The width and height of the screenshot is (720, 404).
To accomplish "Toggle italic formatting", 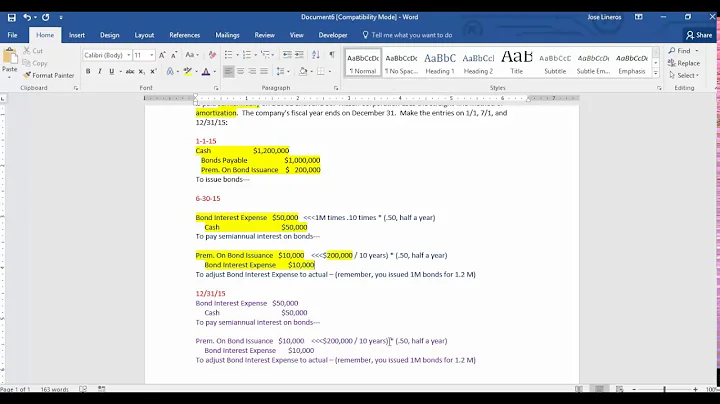I will [x=100, y=72].
